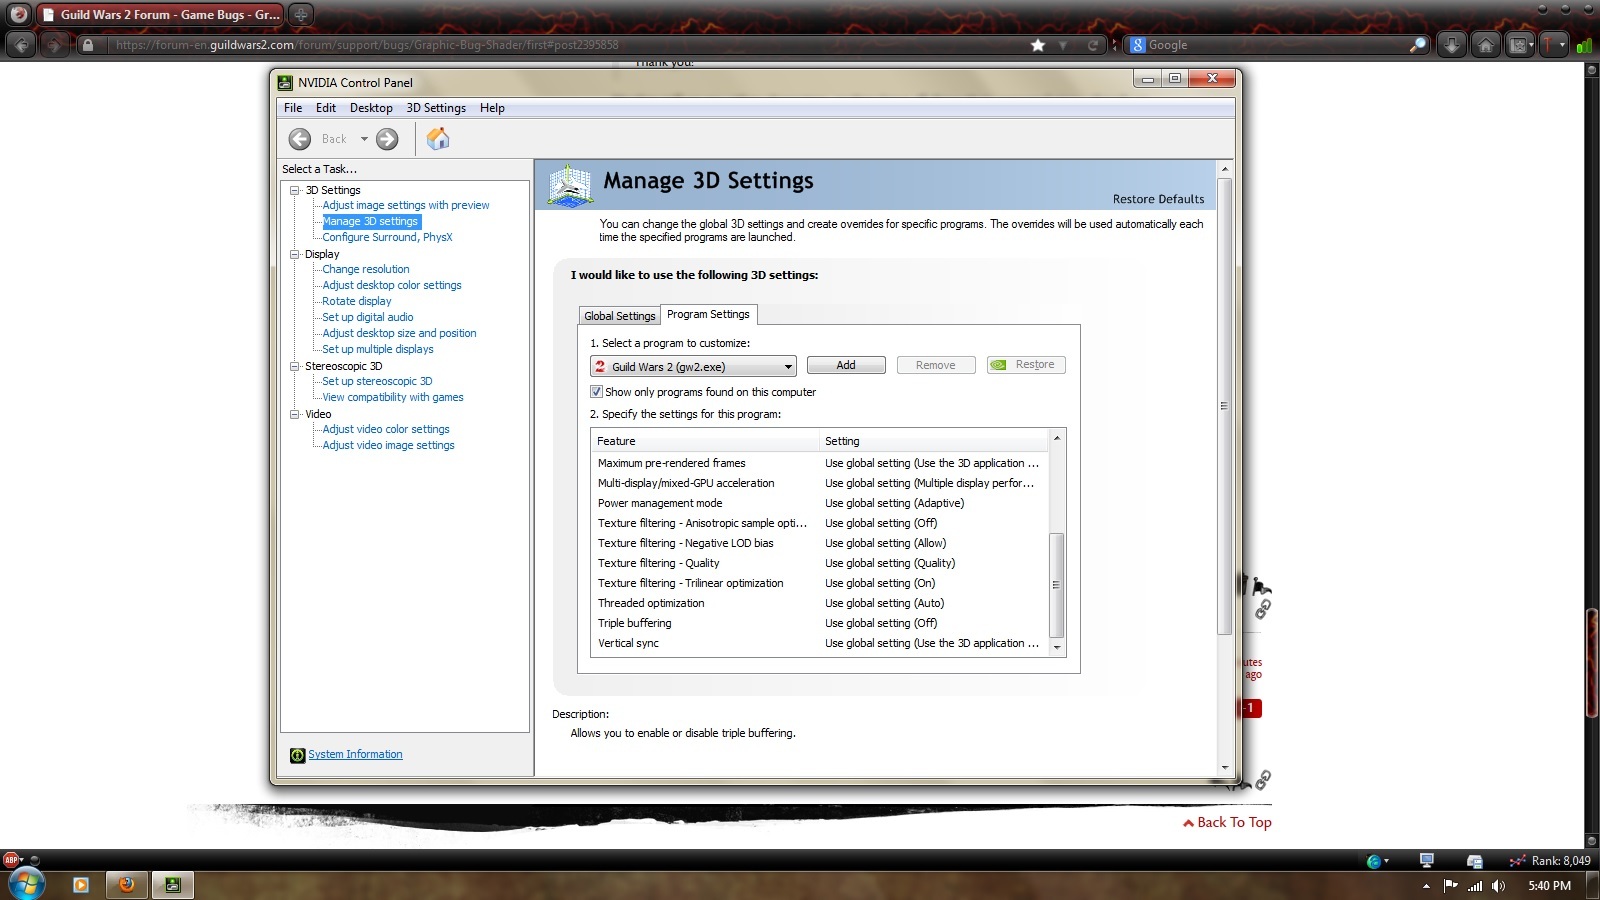This screenshot has height=900, width=1600.
Task: Open a new browser tab
Action: tap(300, 14)
